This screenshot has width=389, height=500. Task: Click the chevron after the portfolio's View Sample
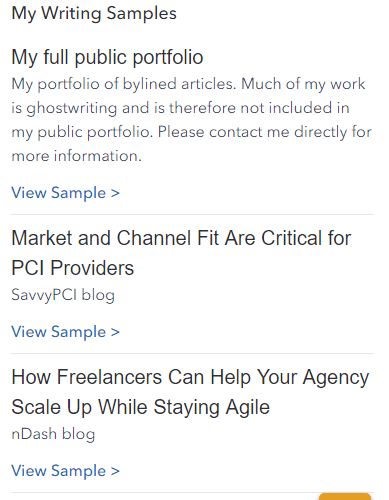115,193
